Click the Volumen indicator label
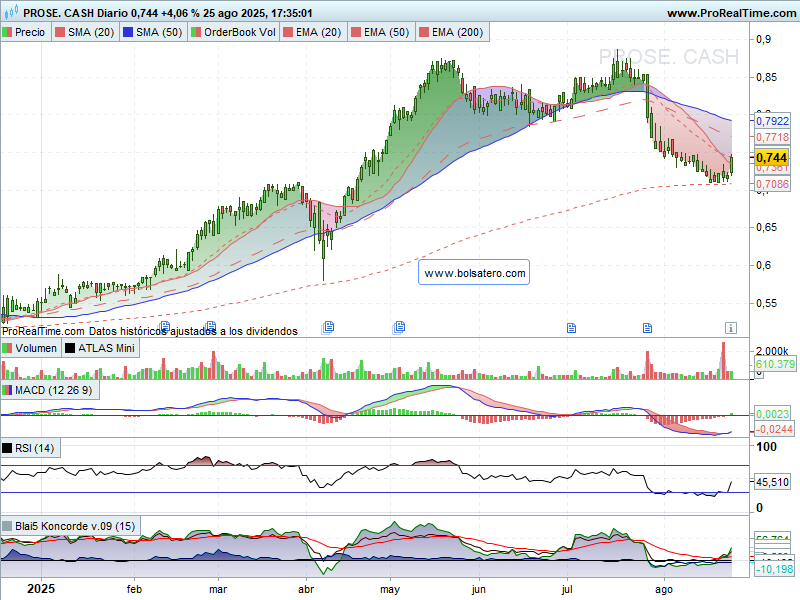Screen dimensions: 800x600 click(30, 348)
